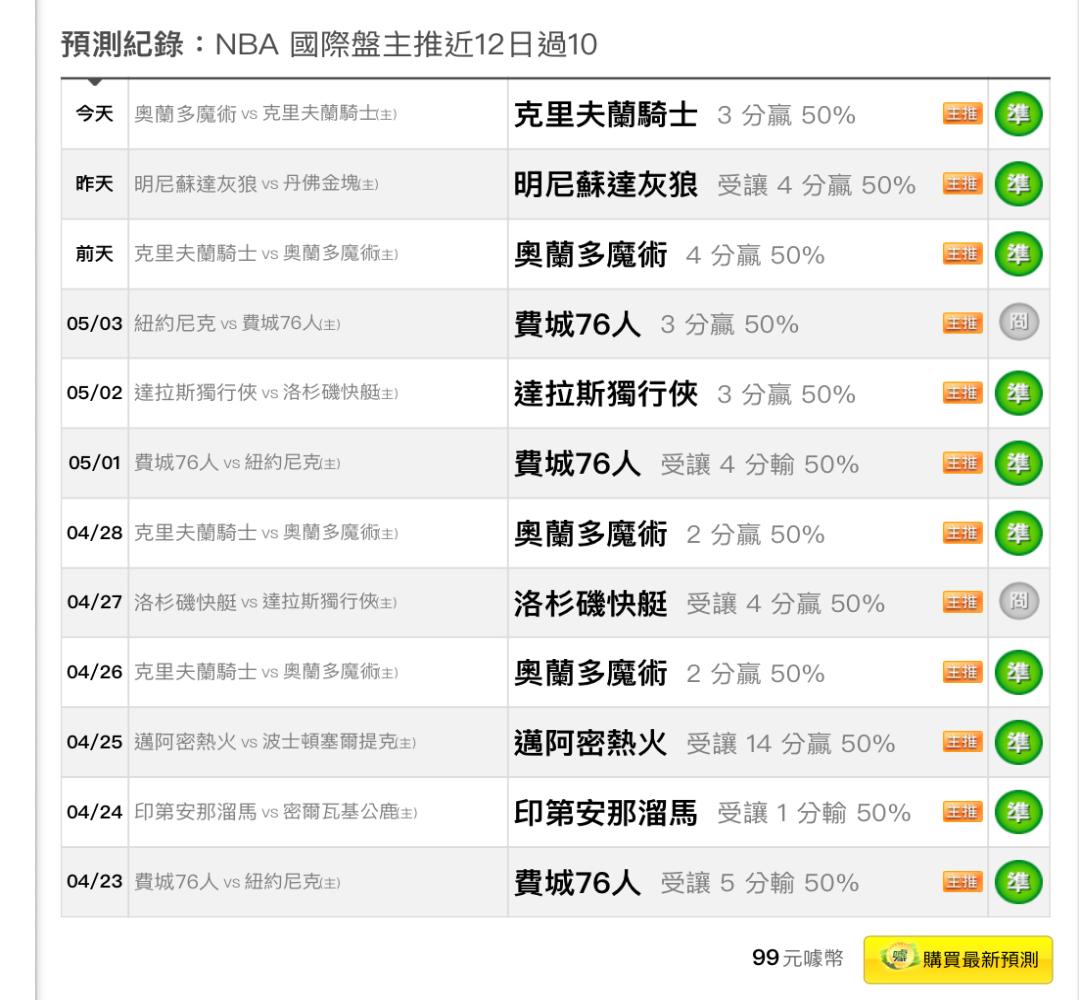
Task: Click the orange 主推 badge in the 昨天 row
Action: (x=962, y=184)
